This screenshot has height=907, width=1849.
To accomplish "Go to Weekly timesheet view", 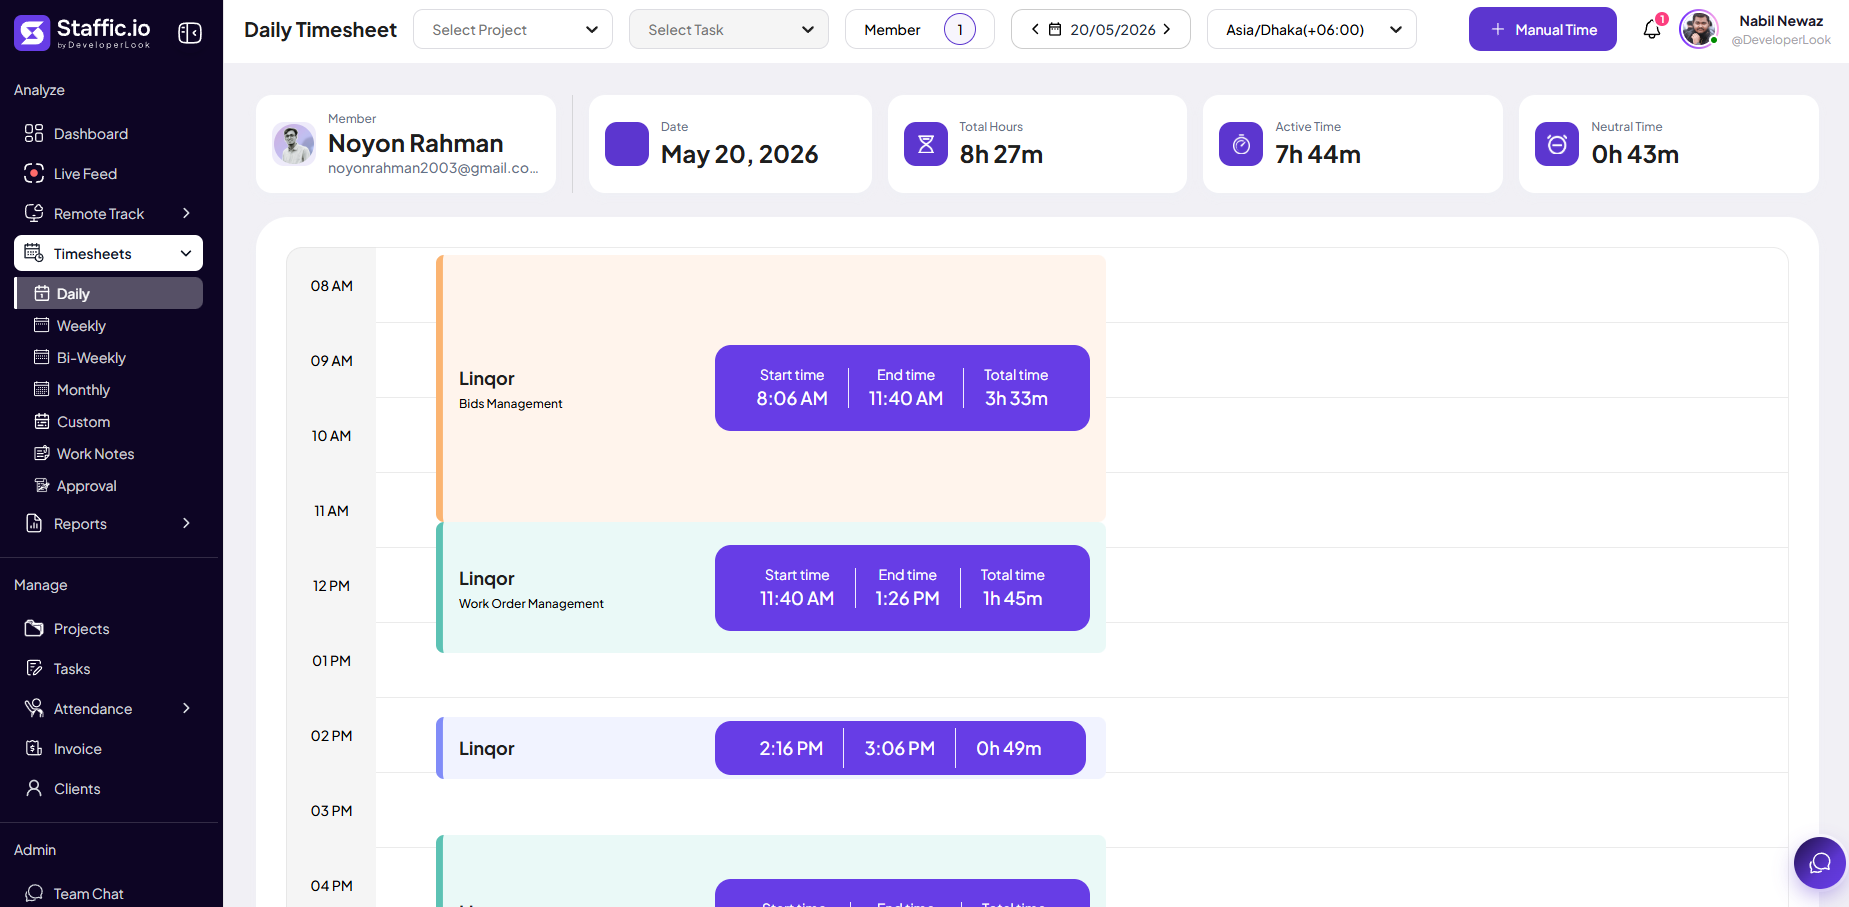I will [x=81, y=325].
